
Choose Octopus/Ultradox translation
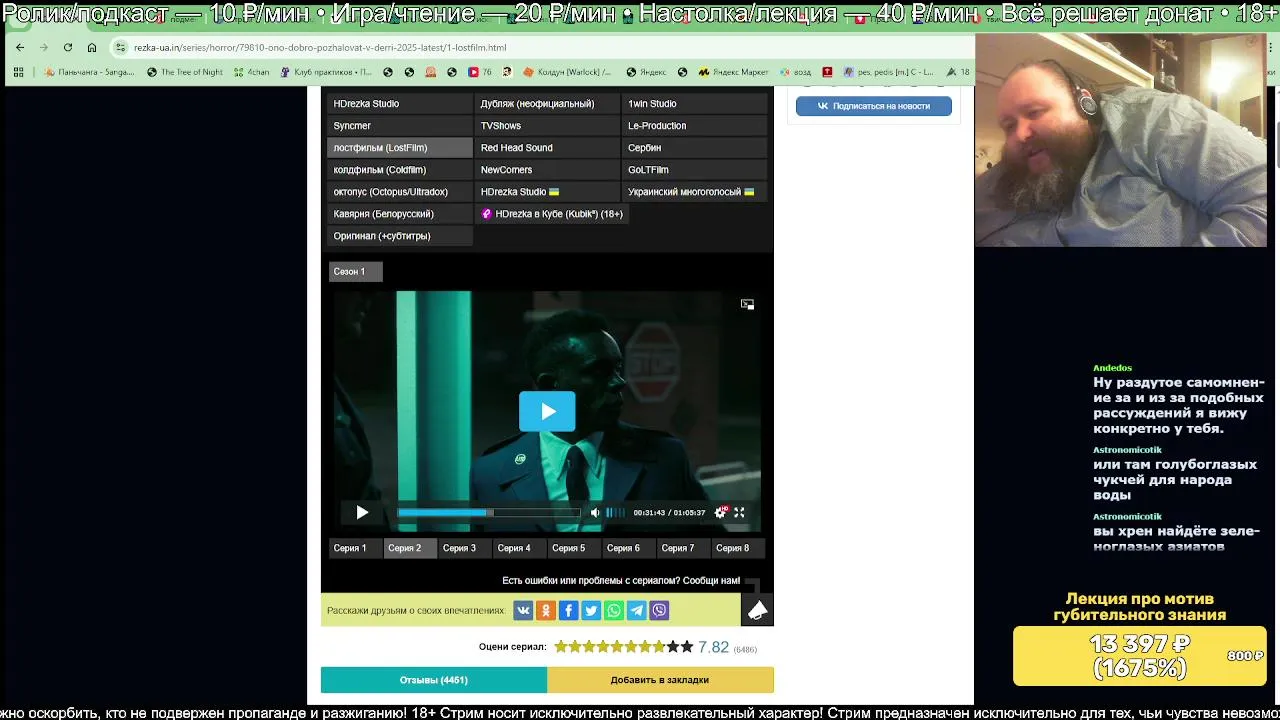click(x=399, y=192)
